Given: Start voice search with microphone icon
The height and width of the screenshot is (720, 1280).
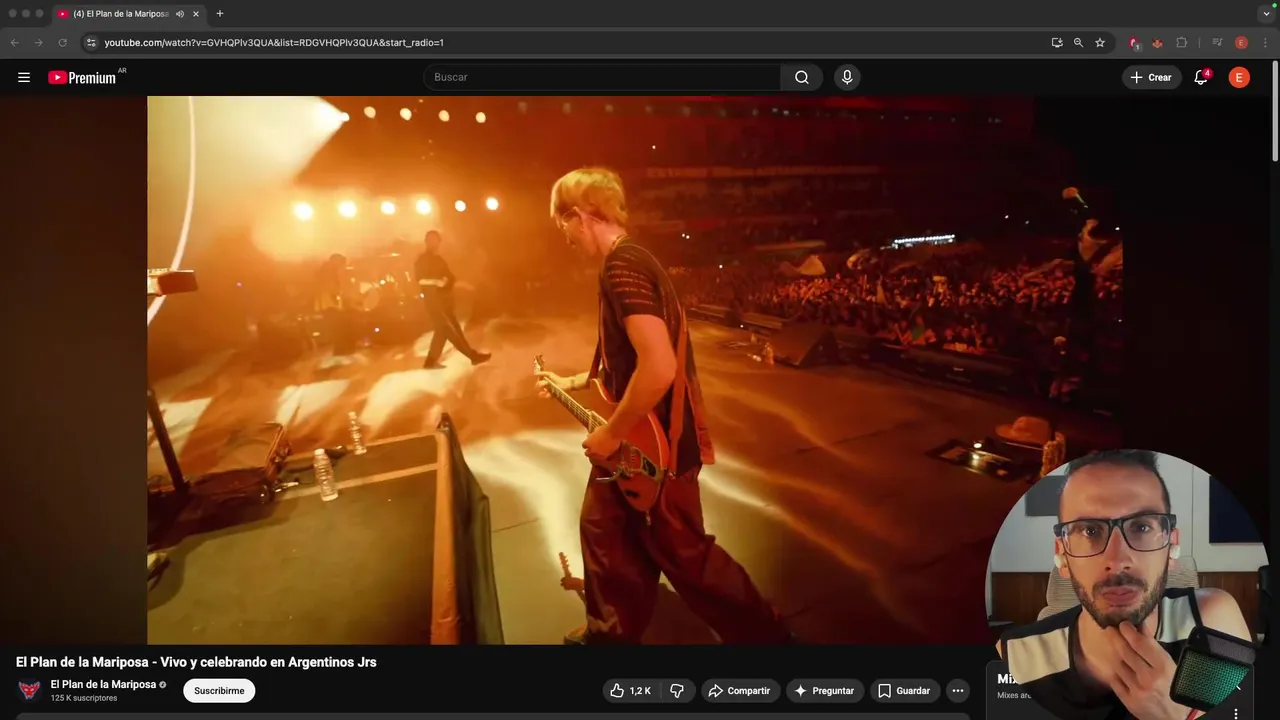Looking at the screenshot, I should (847, 77).
